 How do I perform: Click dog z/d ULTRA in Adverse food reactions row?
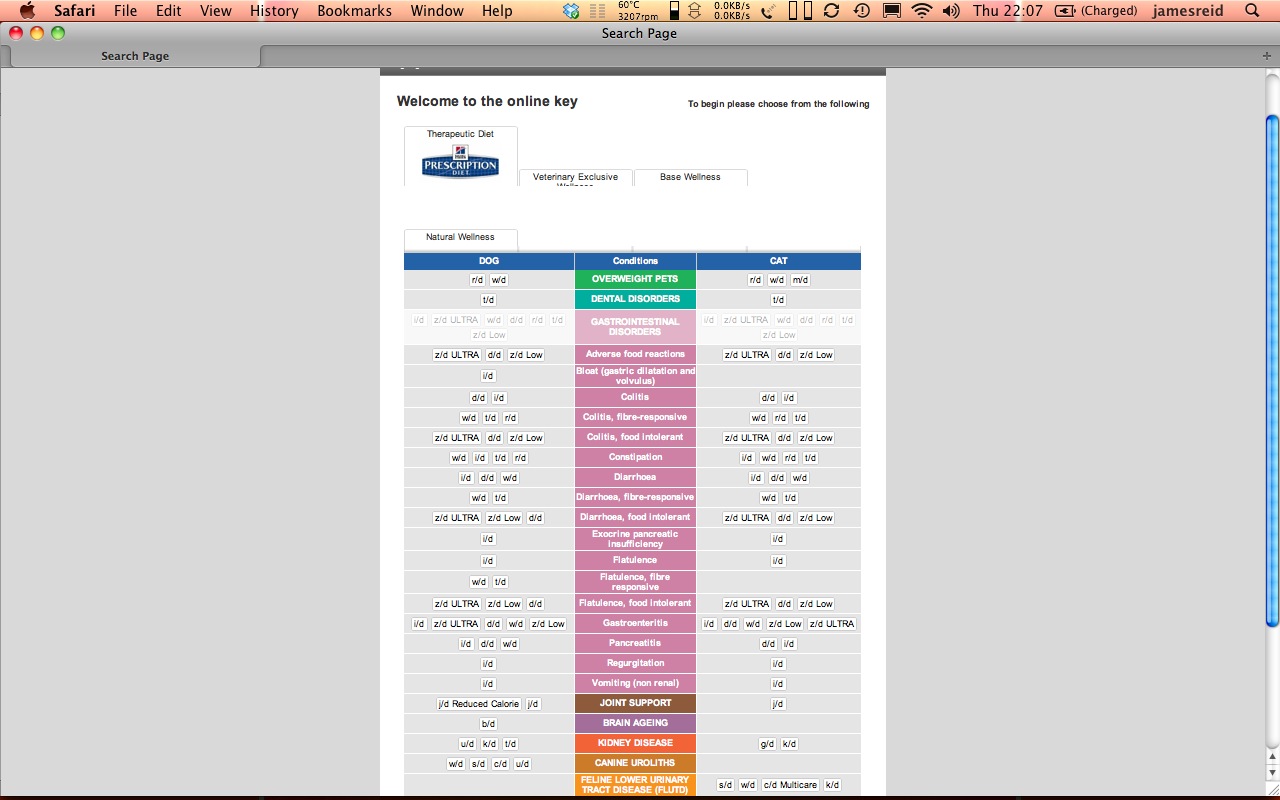457,355
